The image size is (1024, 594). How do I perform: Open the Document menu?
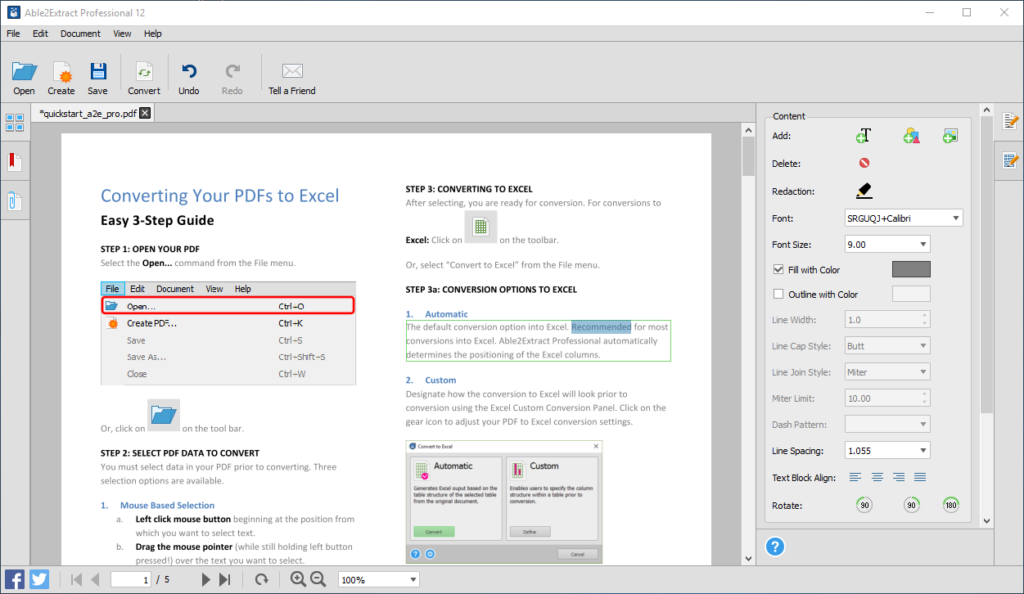click(x=80, y=33)
